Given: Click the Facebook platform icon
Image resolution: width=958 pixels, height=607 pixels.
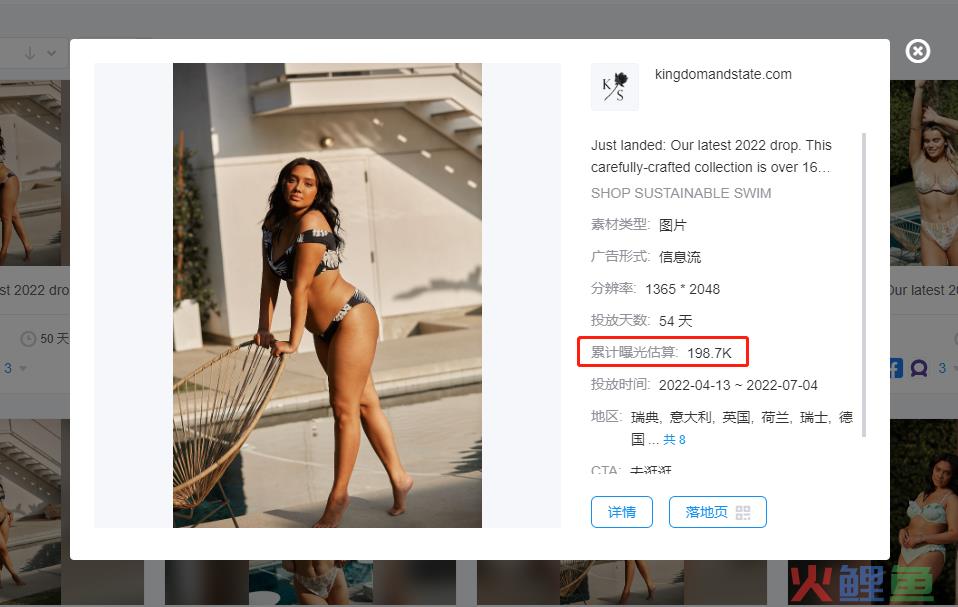Looking at the screenshot, I should (896, 368).
